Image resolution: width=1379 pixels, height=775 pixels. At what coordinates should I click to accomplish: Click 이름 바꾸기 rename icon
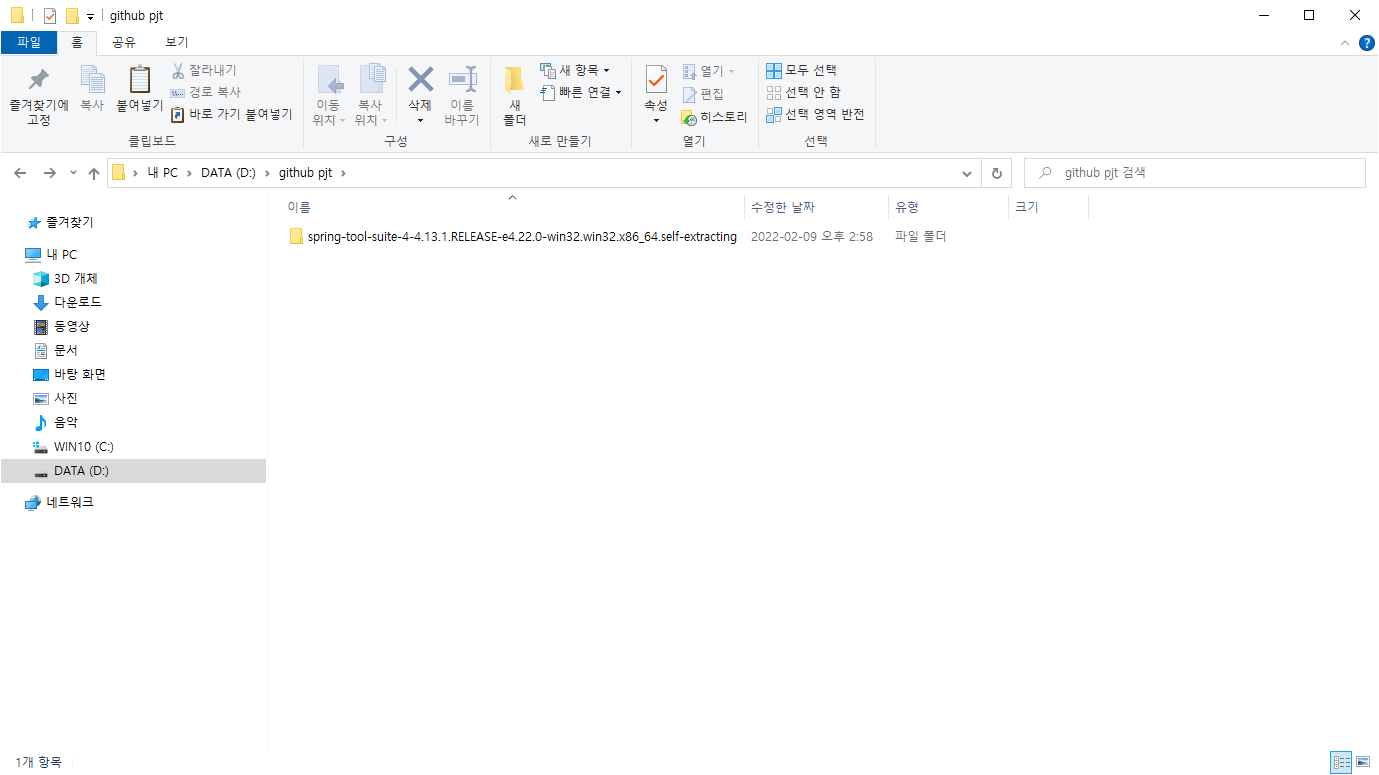click(462, 79)
